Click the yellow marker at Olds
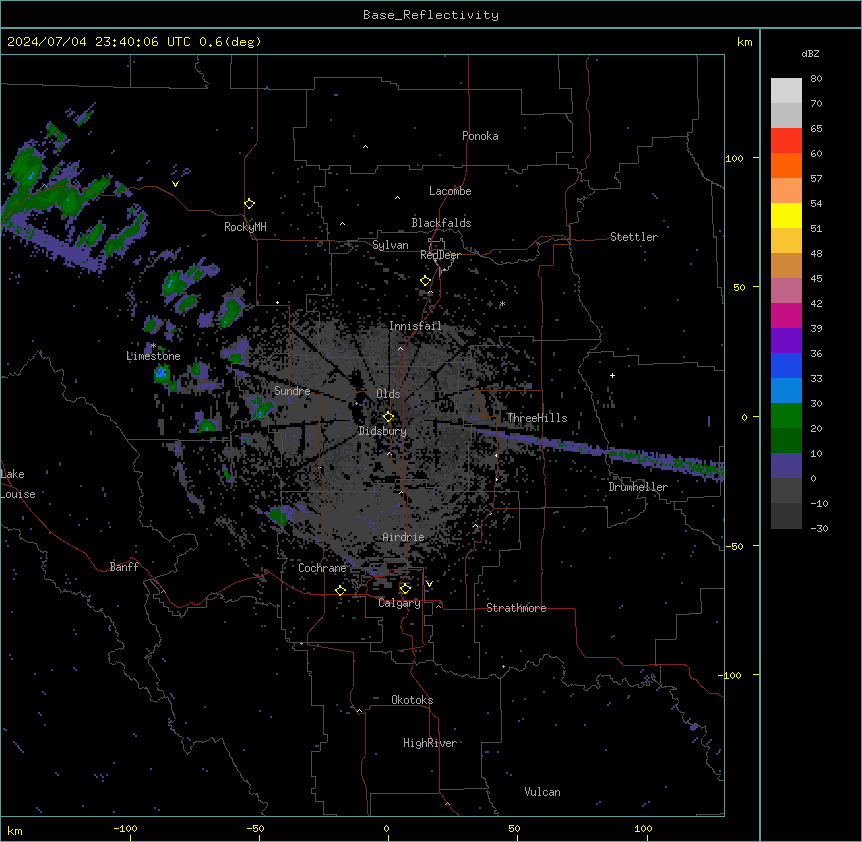862x842 pixels. 388,417
